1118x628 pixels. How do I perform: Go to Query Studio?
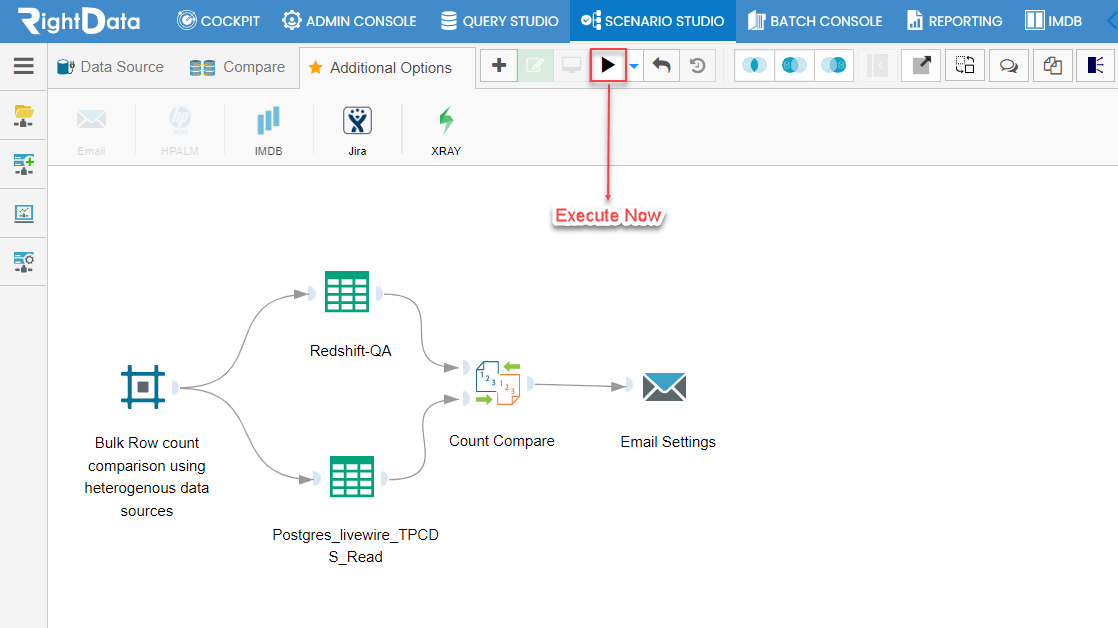(x=499, y=21)
